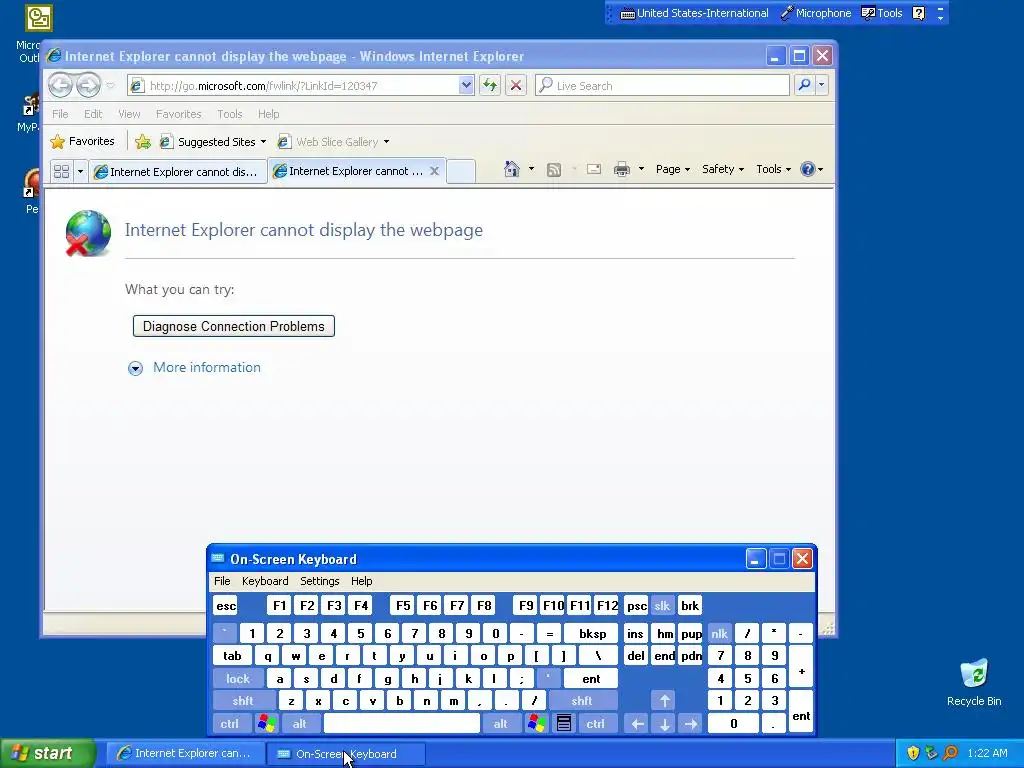This screenshot has width=1024, height=768.
Task: Expand the address bar dropdown arrow
Action: point(466,85)
